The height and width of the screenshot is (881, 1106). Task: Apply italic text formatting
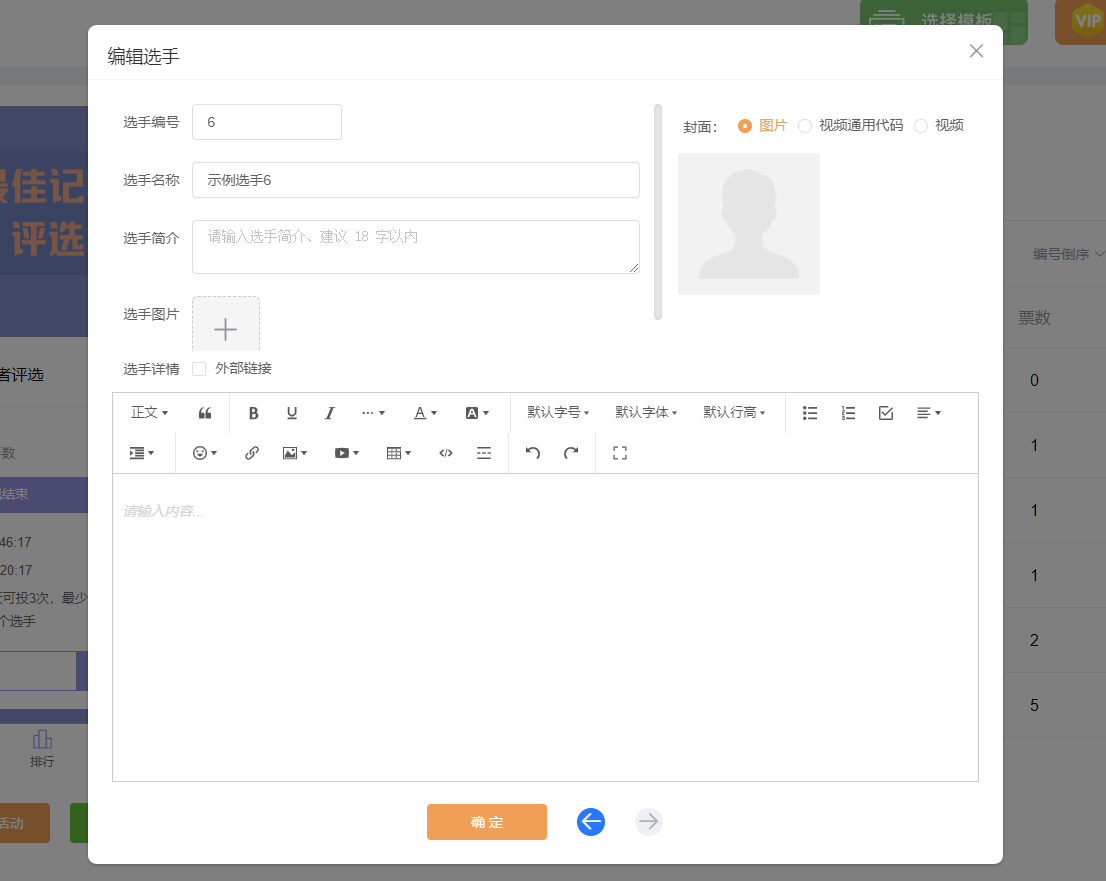coord(329,413)
